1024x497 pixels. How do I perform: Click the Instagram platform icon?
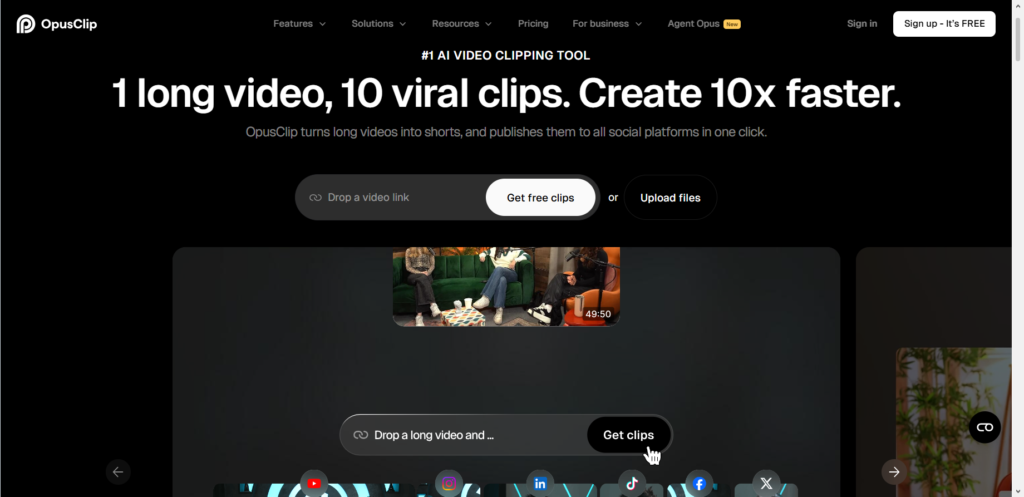(x=450, y=483)
